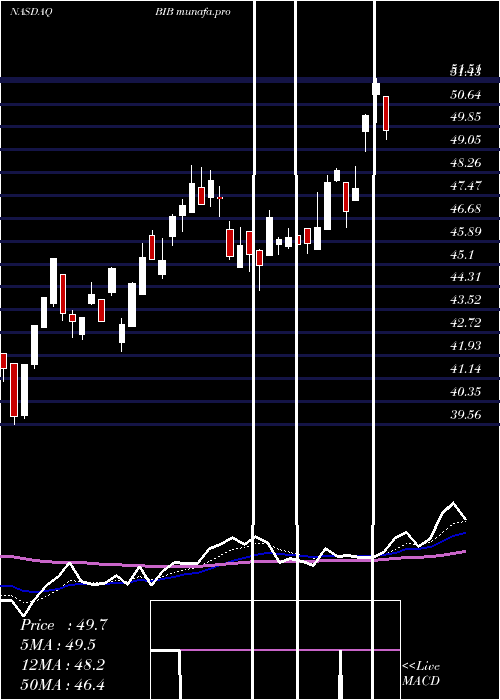Select the 12MA : 48.2 readout

63,665
